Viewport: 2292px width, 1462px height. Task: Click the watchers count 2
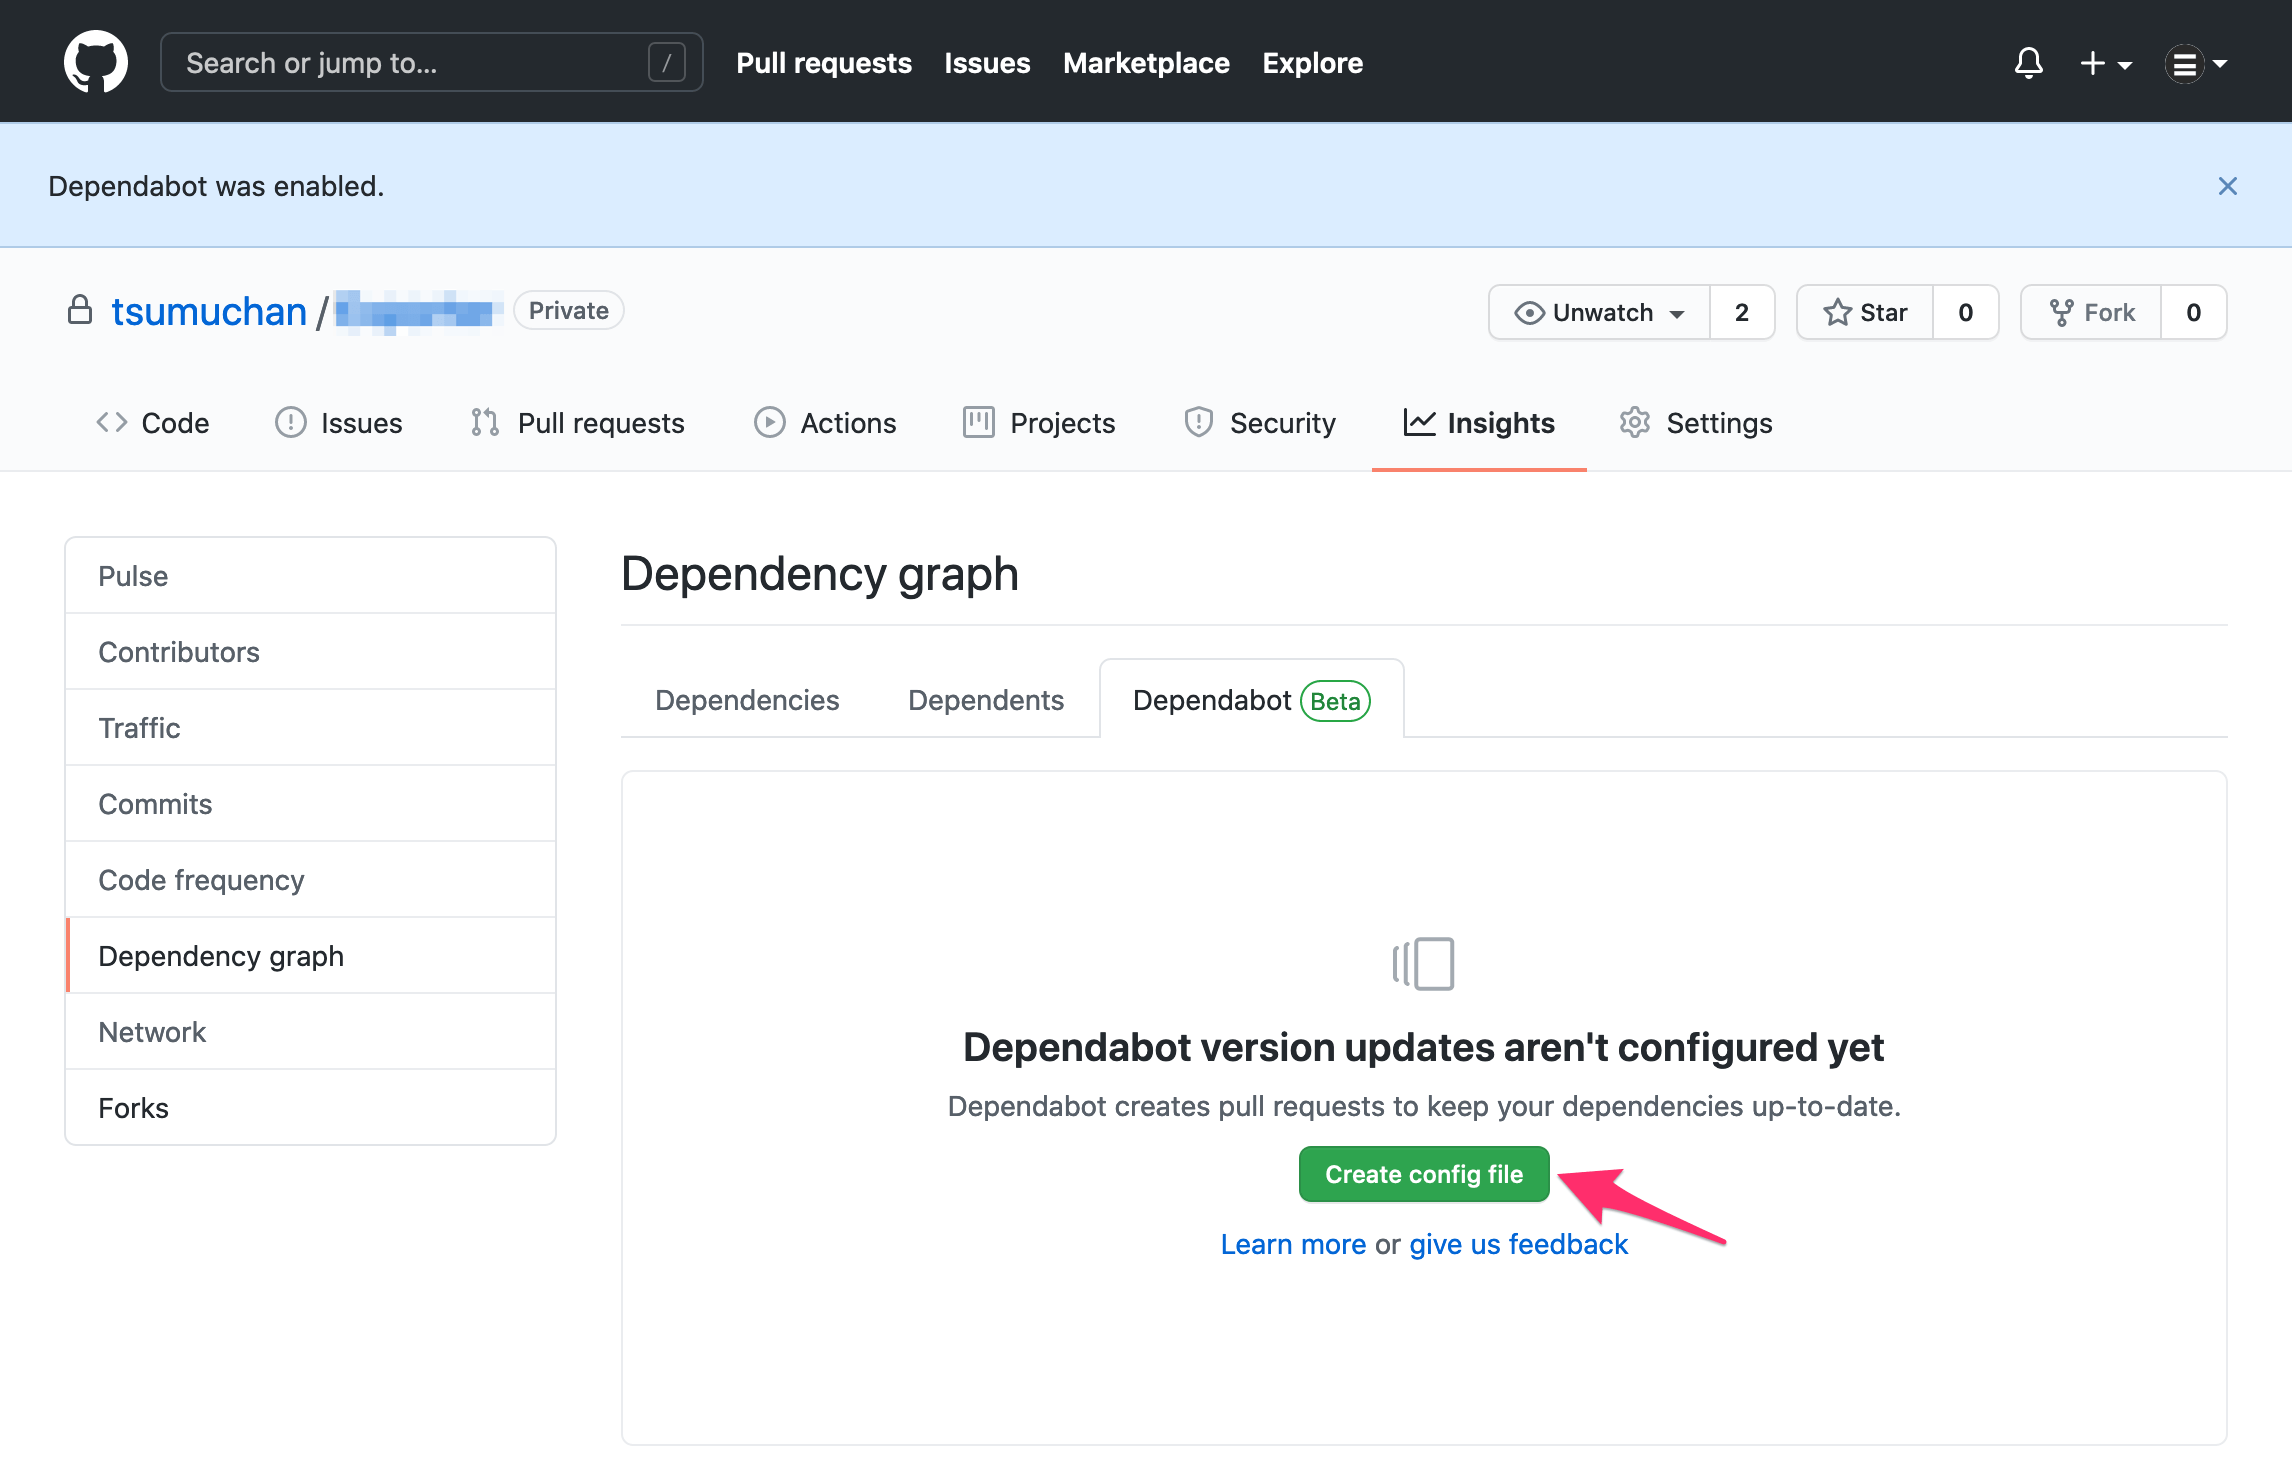(x=1741, y=312)
